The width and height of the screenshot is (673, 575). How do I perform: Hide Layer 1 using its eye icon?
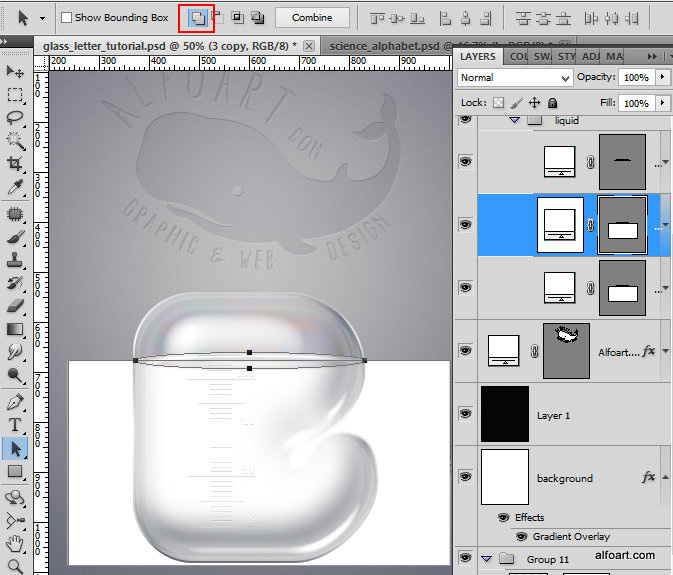click(x=465, y=414)
